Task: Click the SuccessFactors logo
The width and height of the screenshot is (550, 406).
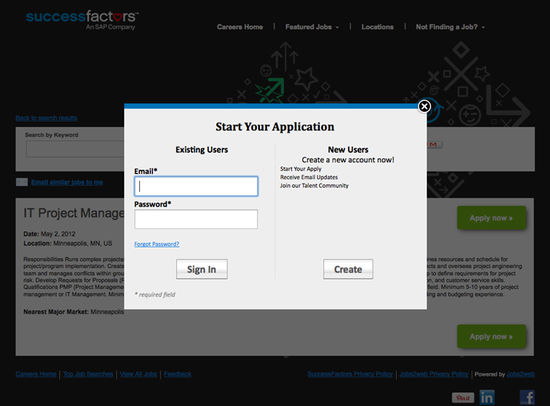Action: click(82, 20)
